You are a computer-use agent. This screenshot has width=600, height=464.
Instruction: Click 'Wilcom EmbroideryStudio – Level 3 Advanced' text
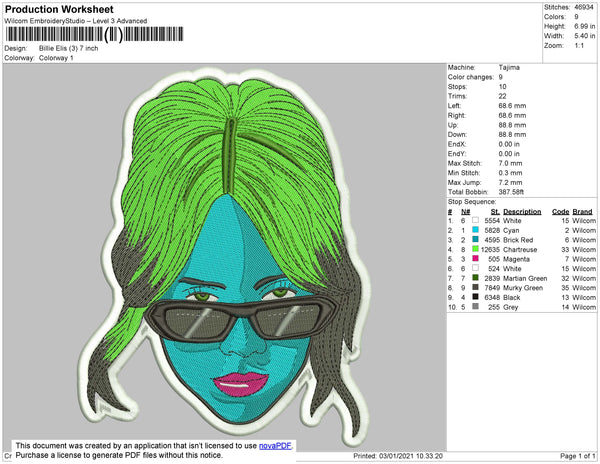(76, 21)
